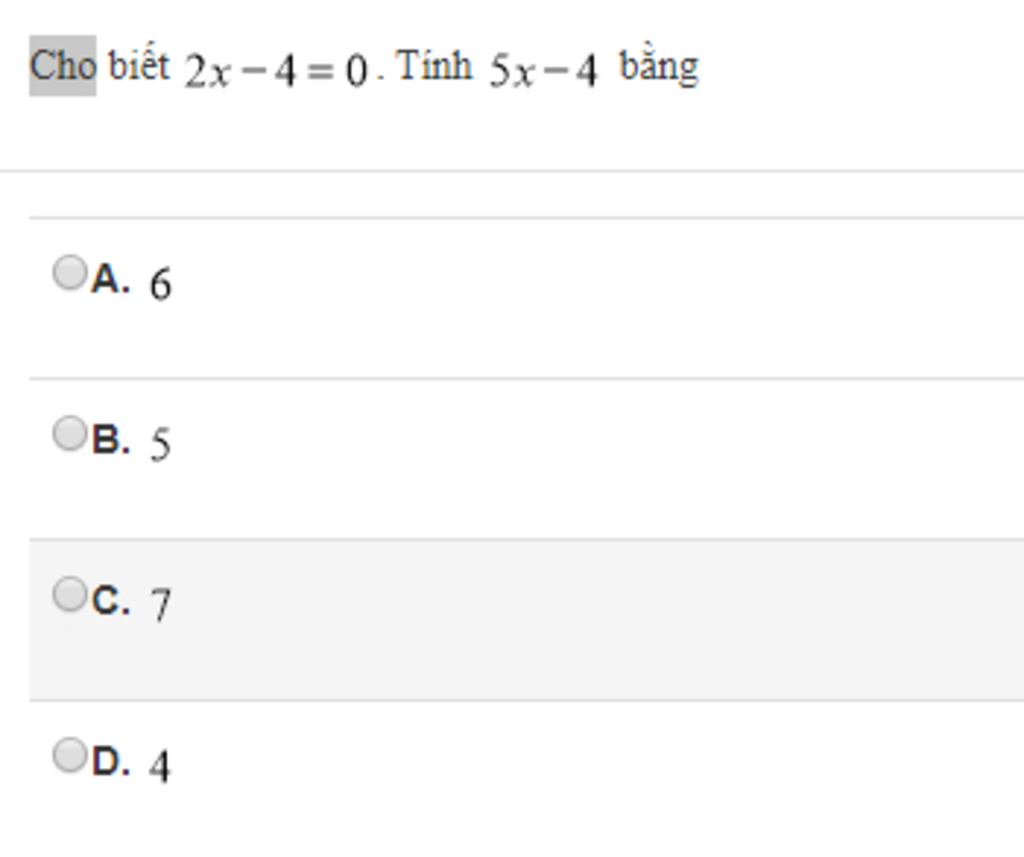
Task: Click the bold "B." option label
Action: pyautogui.click(x=110, y=440)
